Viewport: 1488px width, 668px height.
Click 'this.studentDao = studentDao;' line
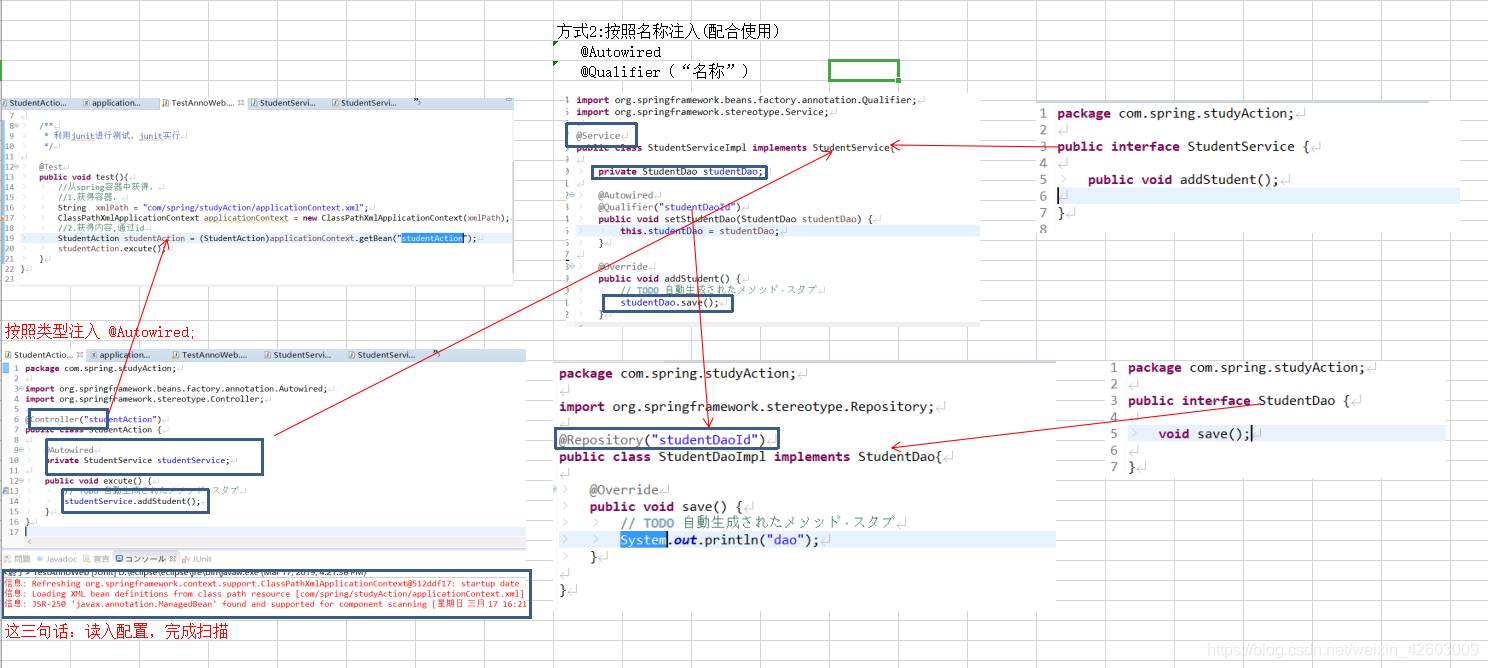(x=699, y=231)
